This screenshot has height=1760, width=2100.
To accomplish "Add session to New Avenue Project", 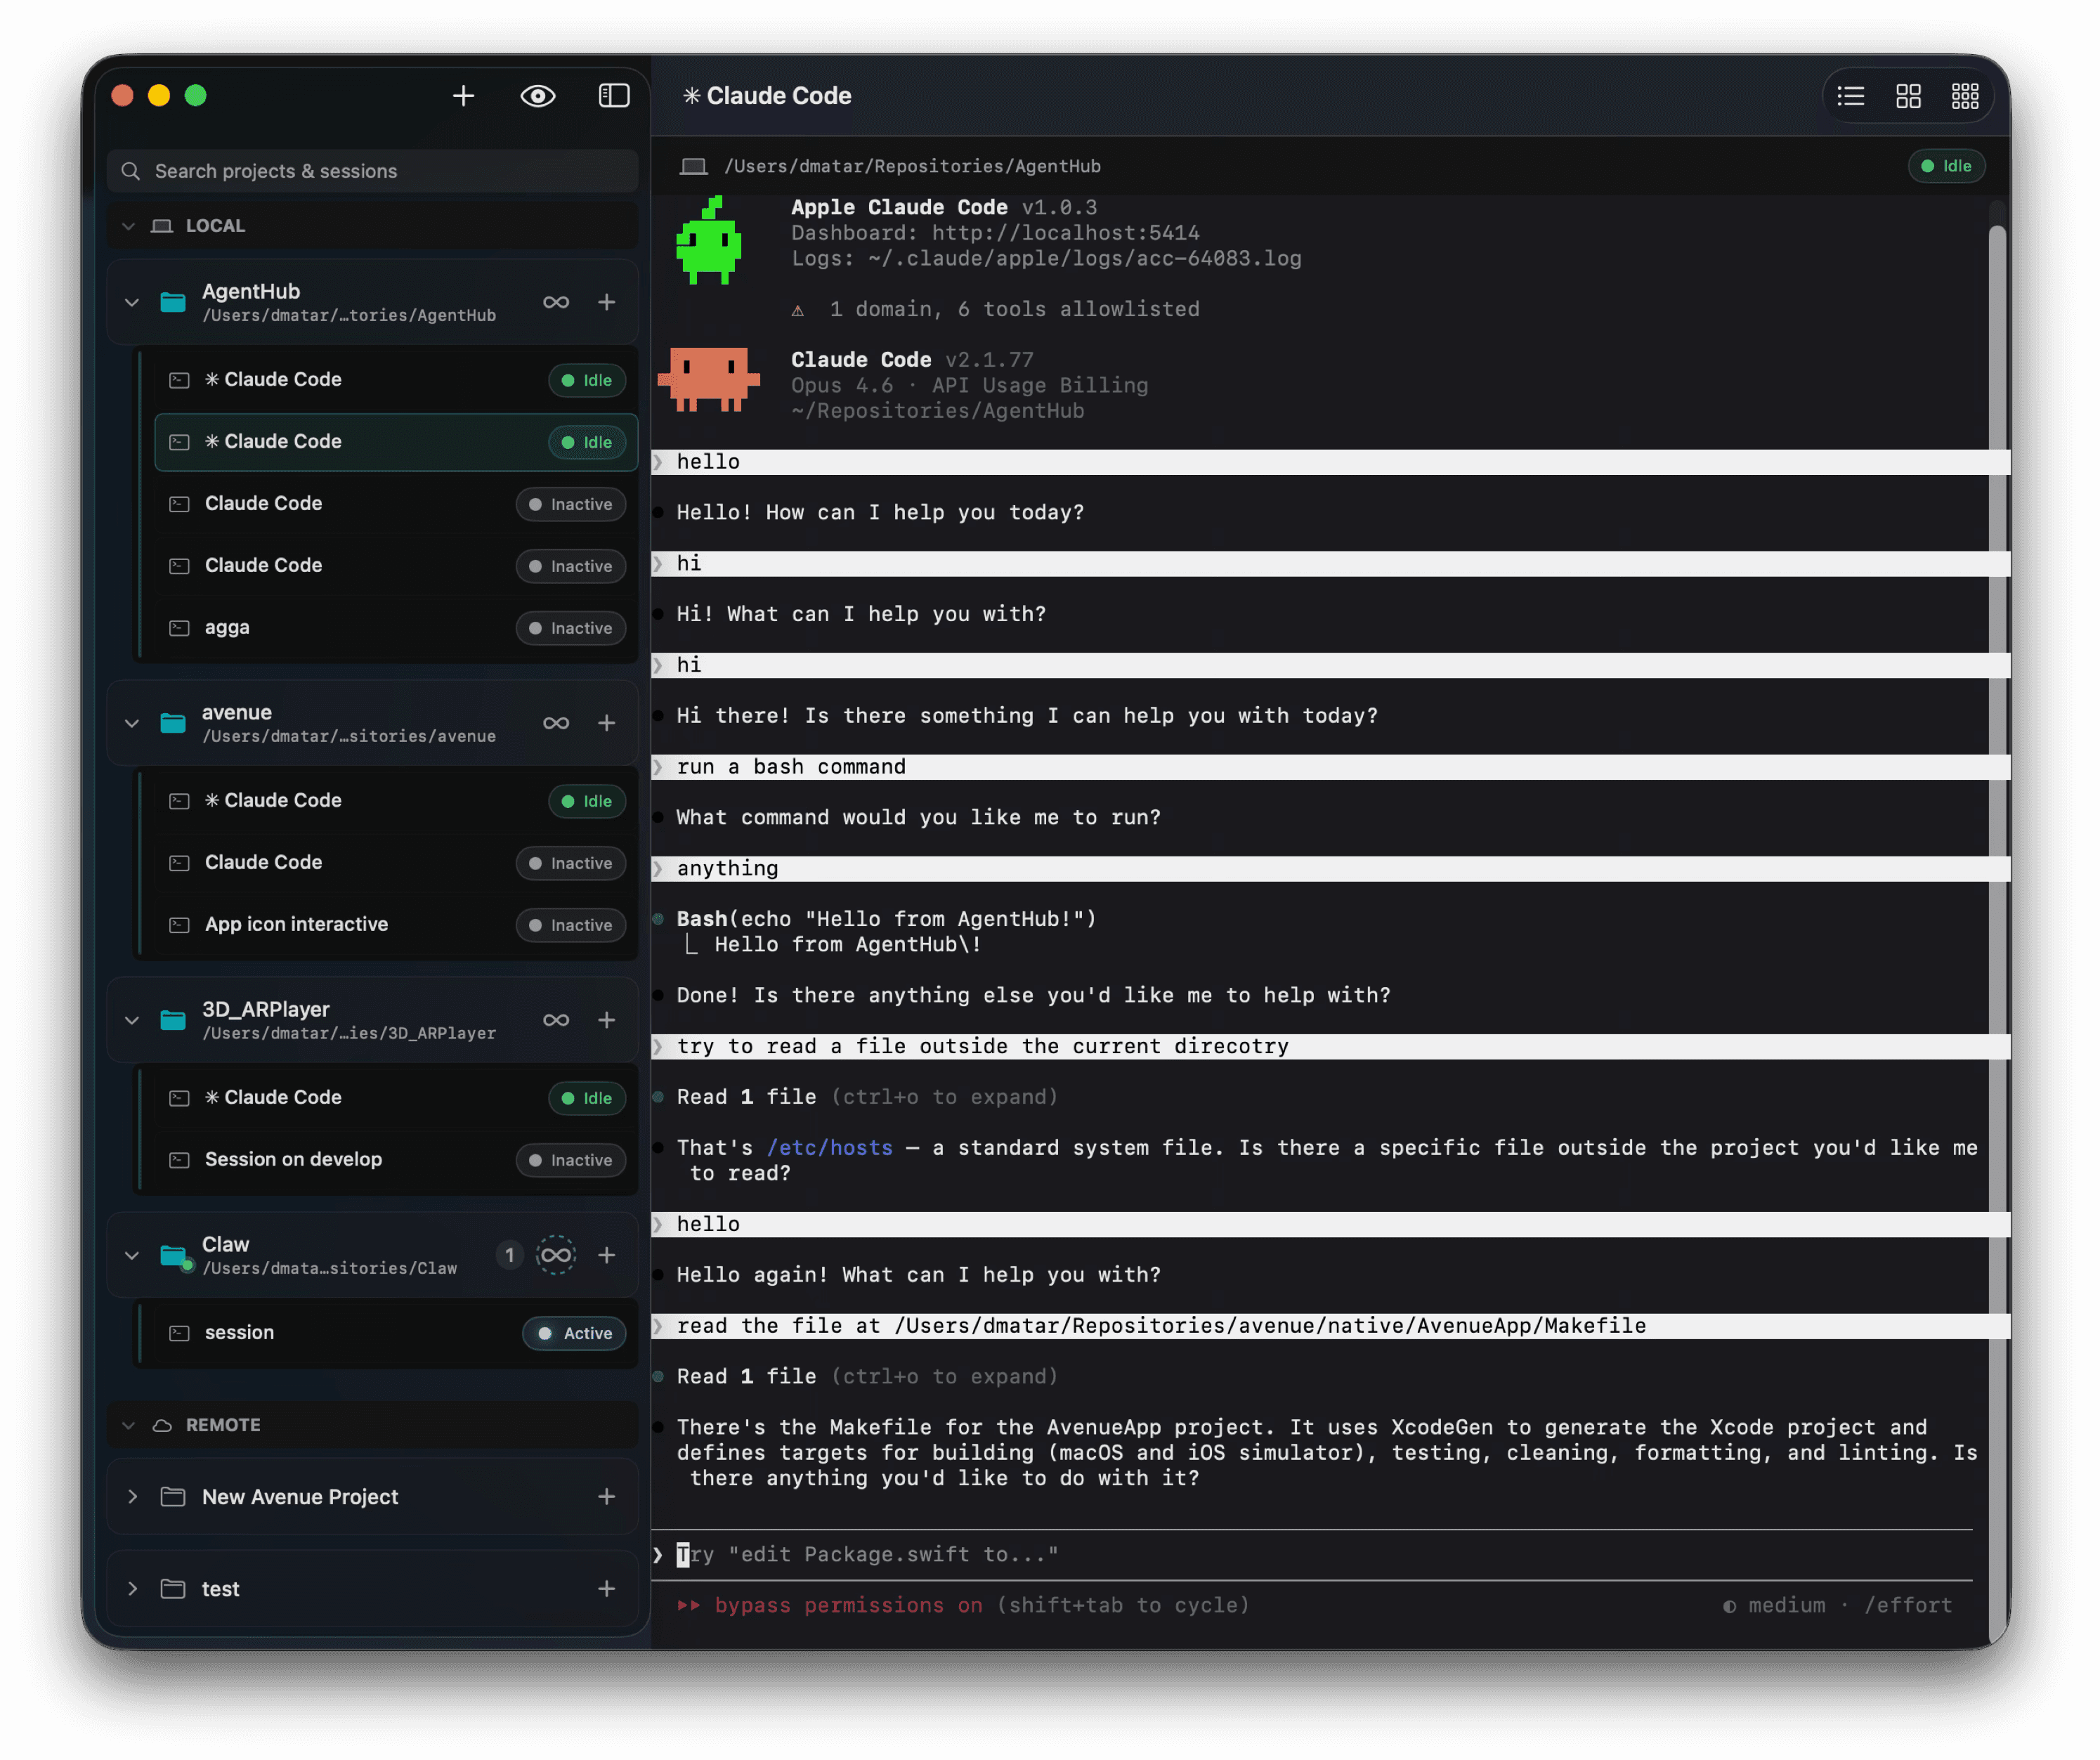I will [606, 1497].
